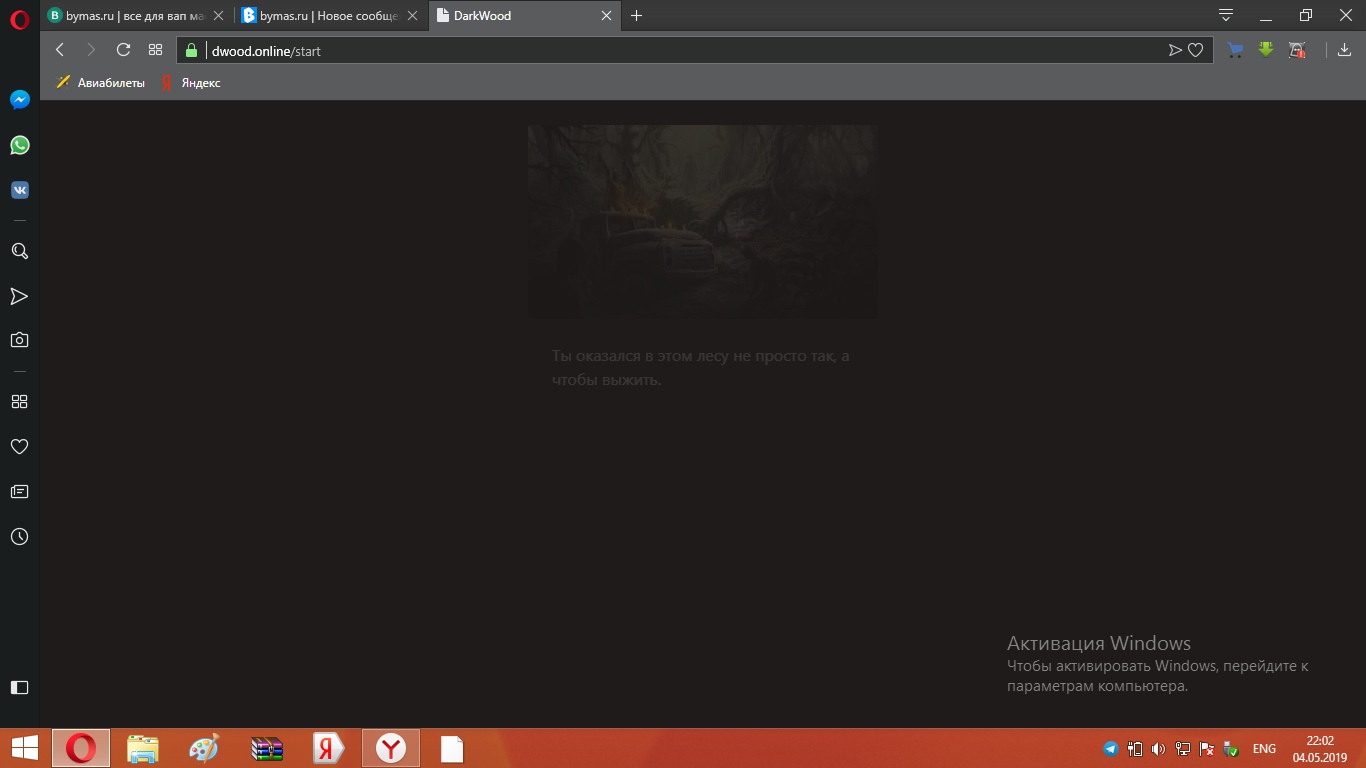The height and width of the screenshot is (768, 1366).
Task: Open the Яндекс bookmark
Action: tap(191, 83)
